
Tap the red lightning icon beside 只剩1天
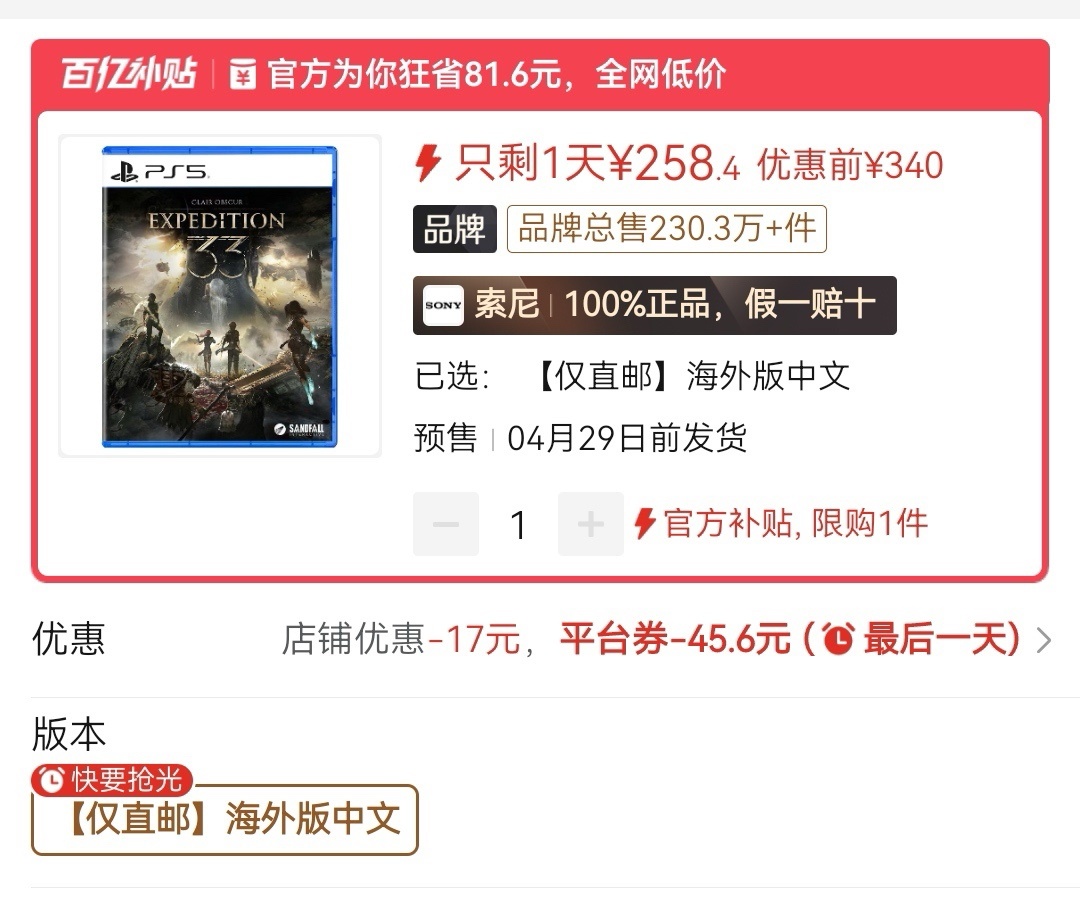point(428,163)
